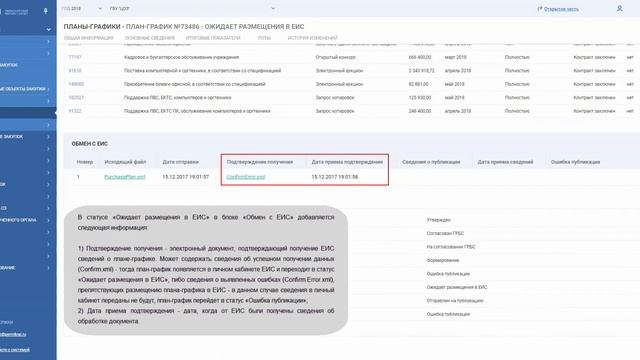
Task: Click the Отправлен на публикацию status entry
Action: 455,301
